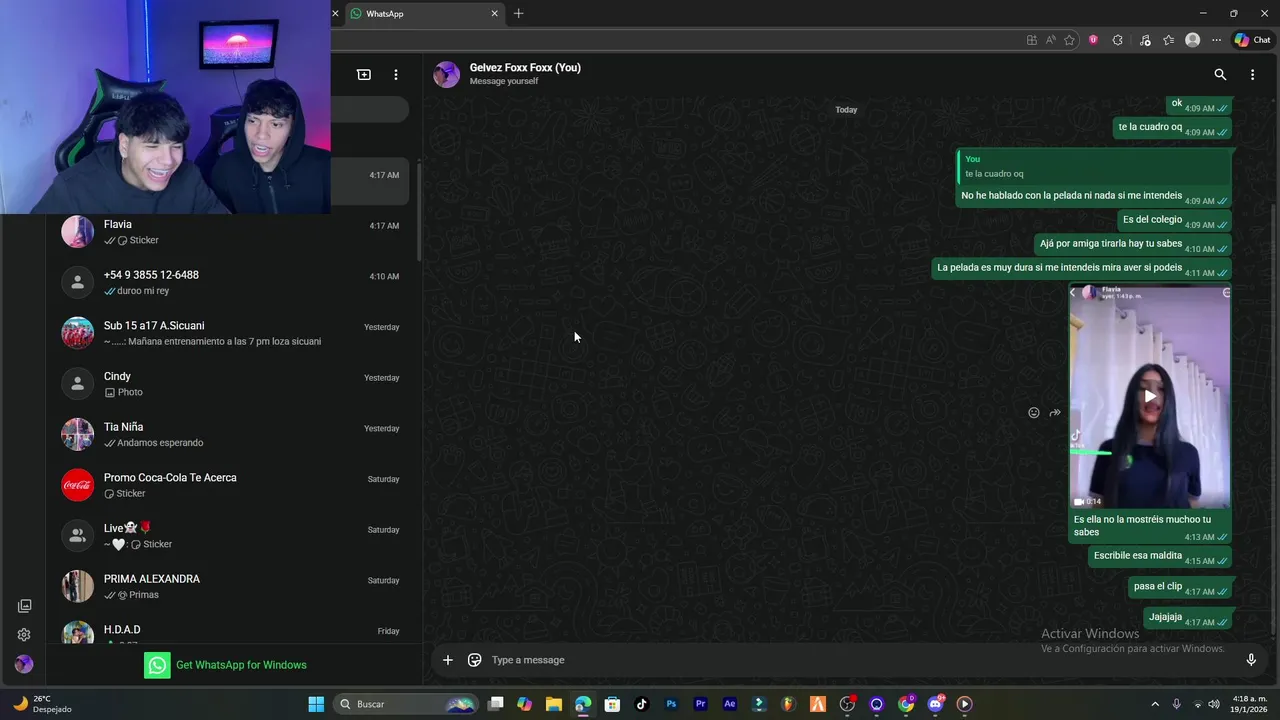
Task: Open browser settings and more menu
Action: [1216, 40]
